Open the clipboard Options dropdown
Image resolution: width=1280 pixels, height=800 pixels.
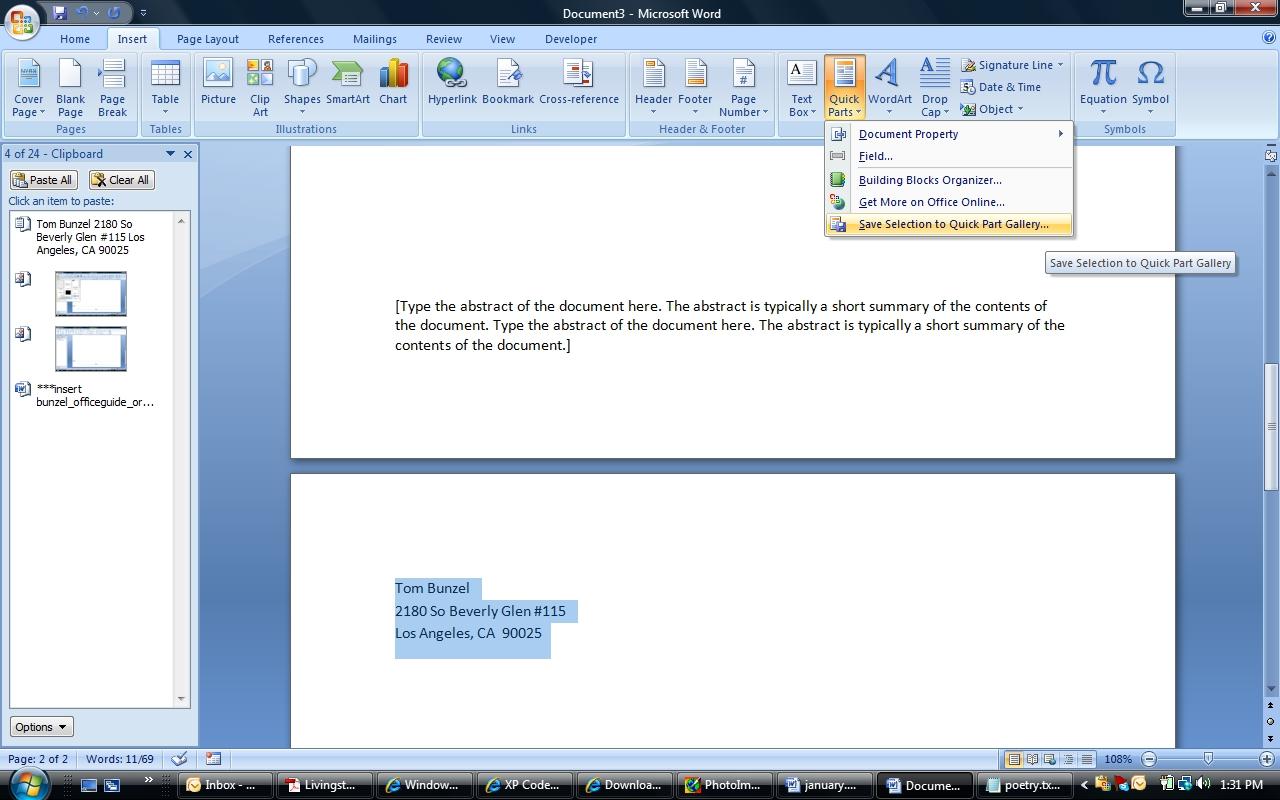(40, 726)
